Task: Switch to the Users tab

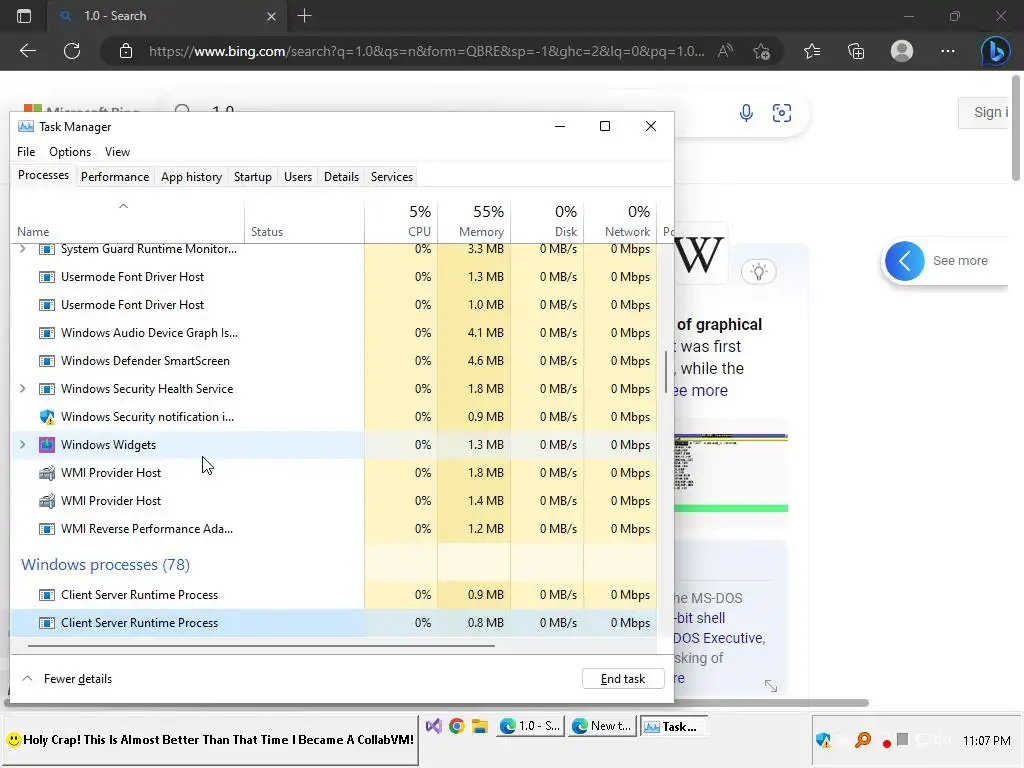Action: [298, 177]
